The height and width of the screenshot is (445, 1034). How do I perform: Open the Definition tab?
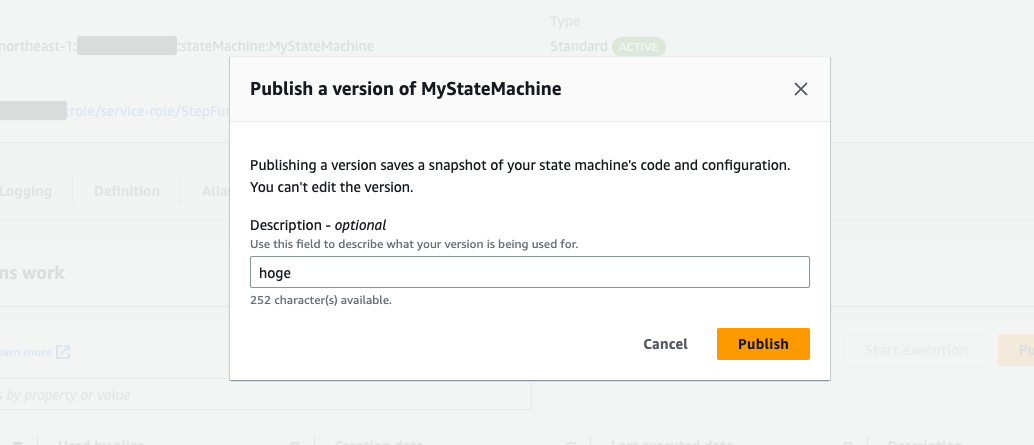click(126, 191)
